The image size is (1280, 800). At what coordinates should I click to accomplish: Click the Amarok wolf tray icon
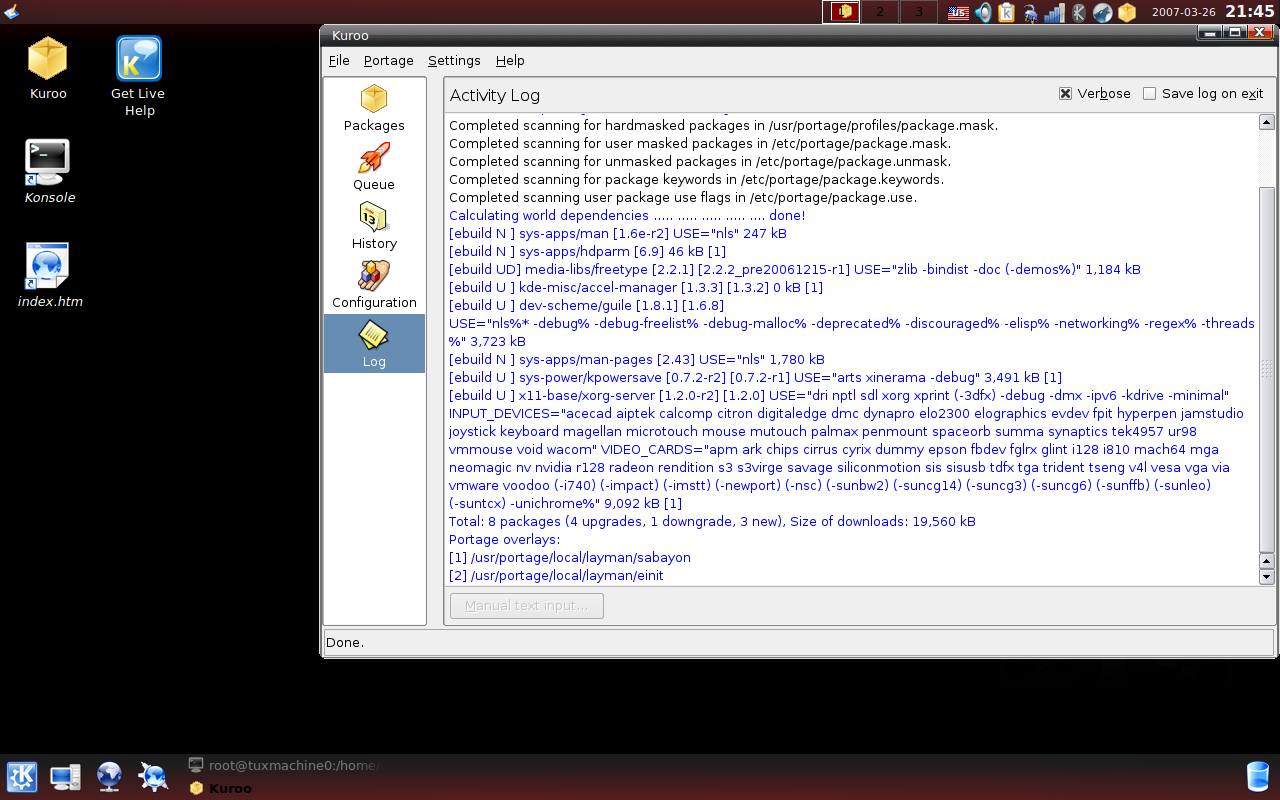(1102, 12)
